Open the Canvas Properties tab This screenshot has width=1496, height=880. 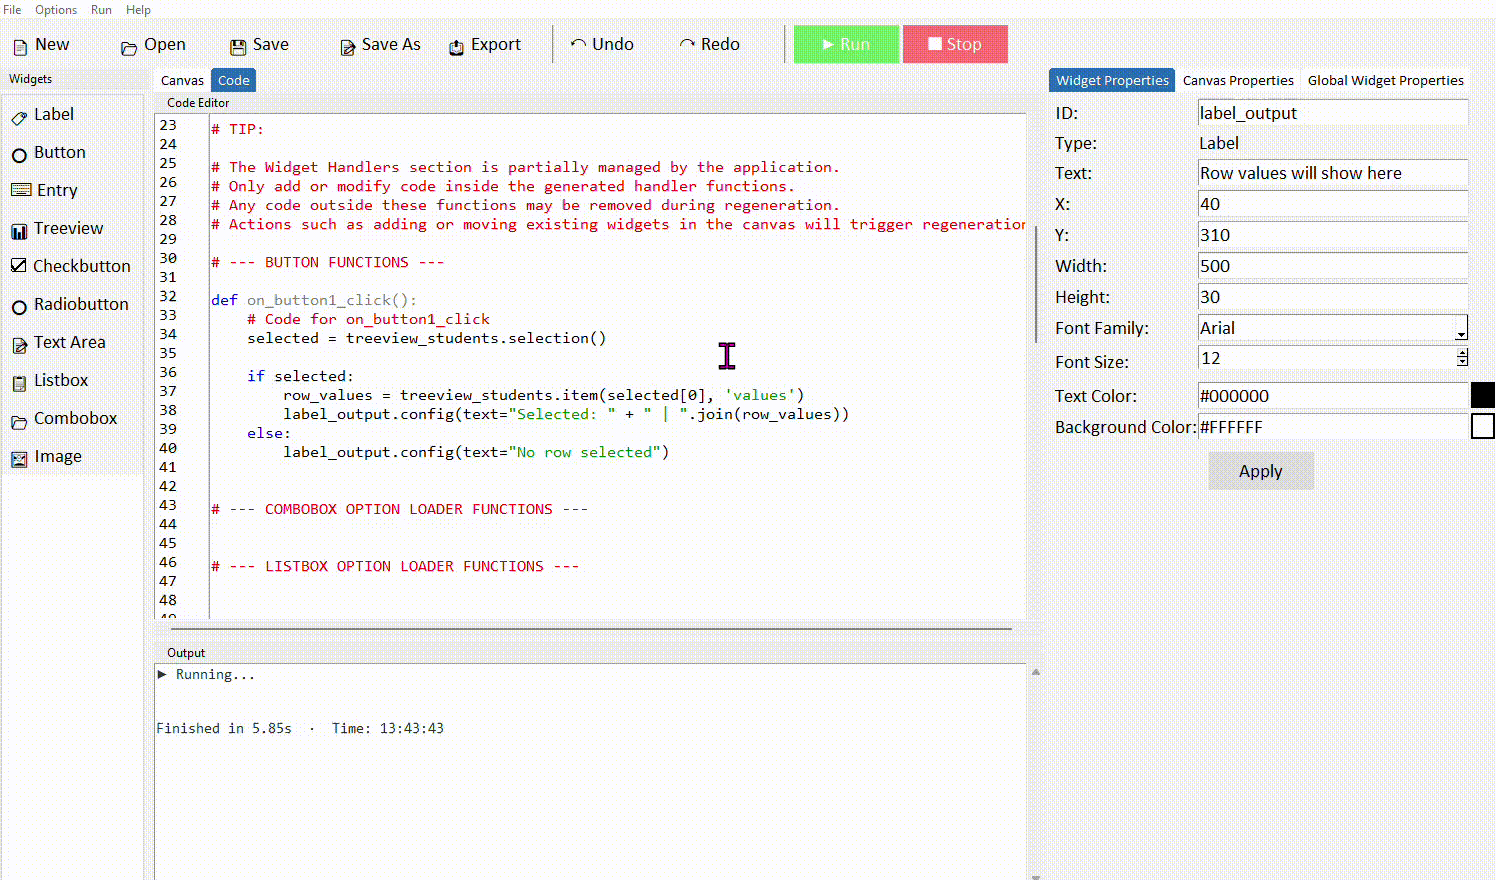(x=1238, y=80)
